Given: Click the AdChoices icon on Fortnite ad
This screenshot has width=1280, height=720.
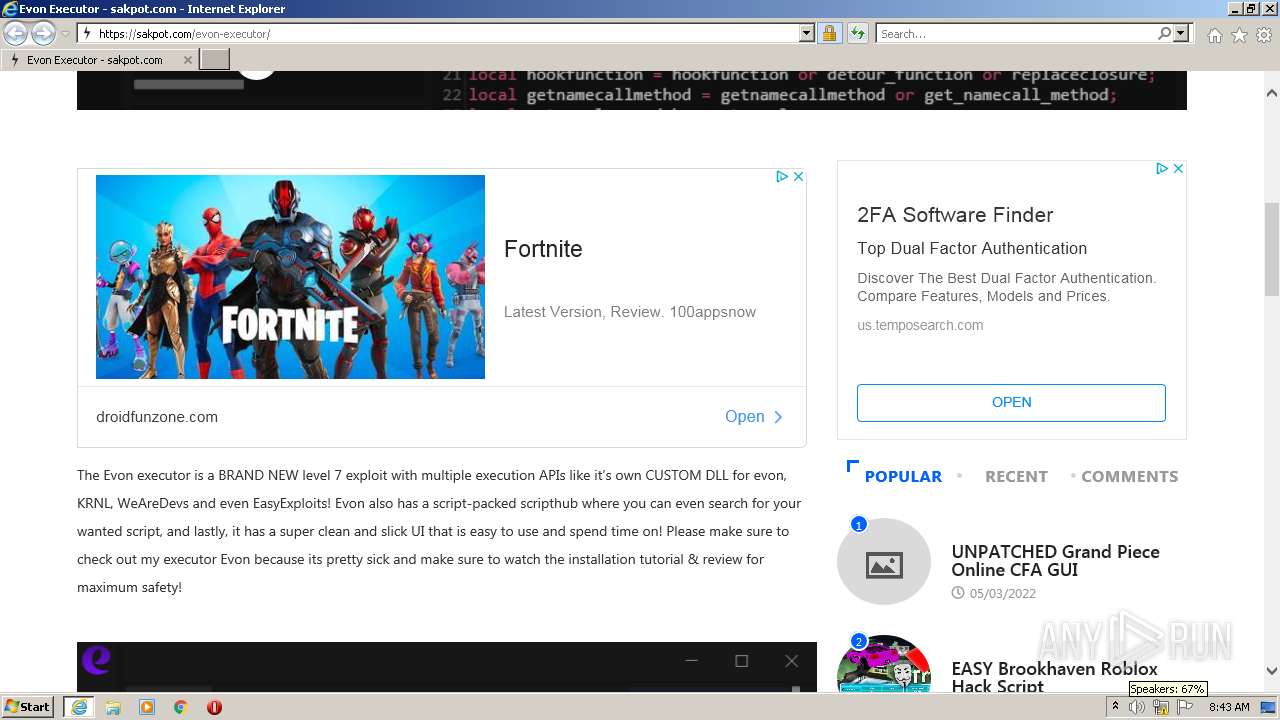Looking at the screenshot, I should tap(783, 176).
